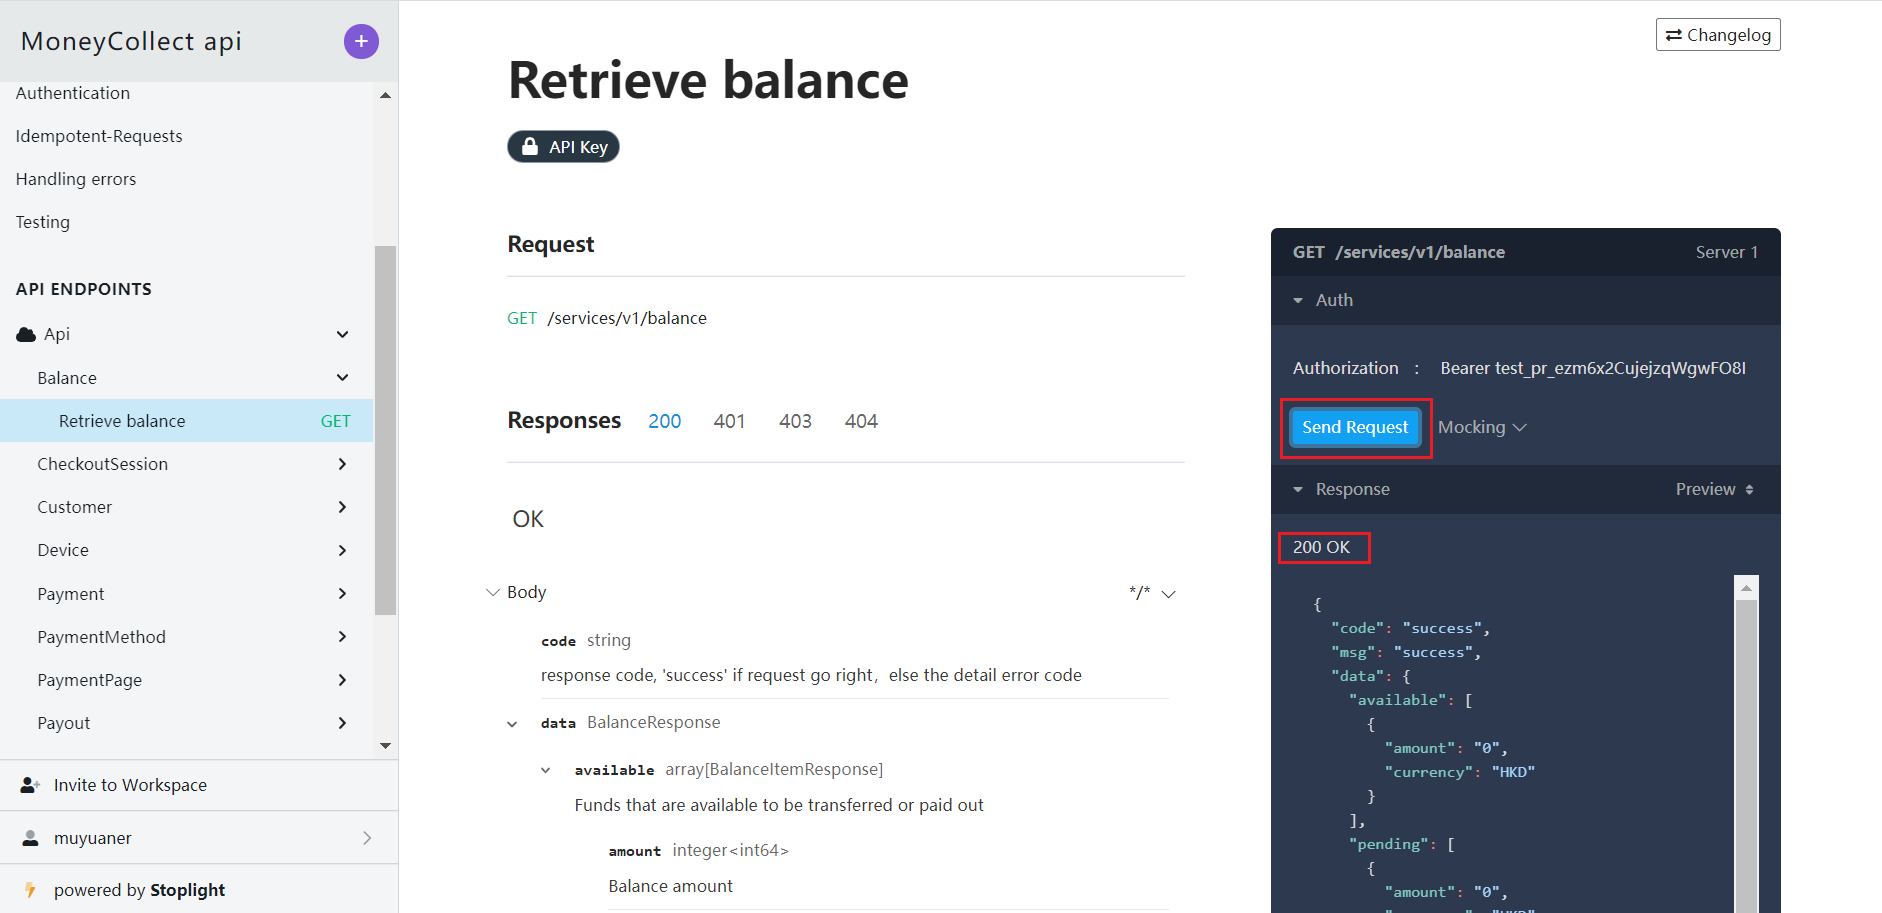Click the lock icon on API Key badge

coord(530,147)
